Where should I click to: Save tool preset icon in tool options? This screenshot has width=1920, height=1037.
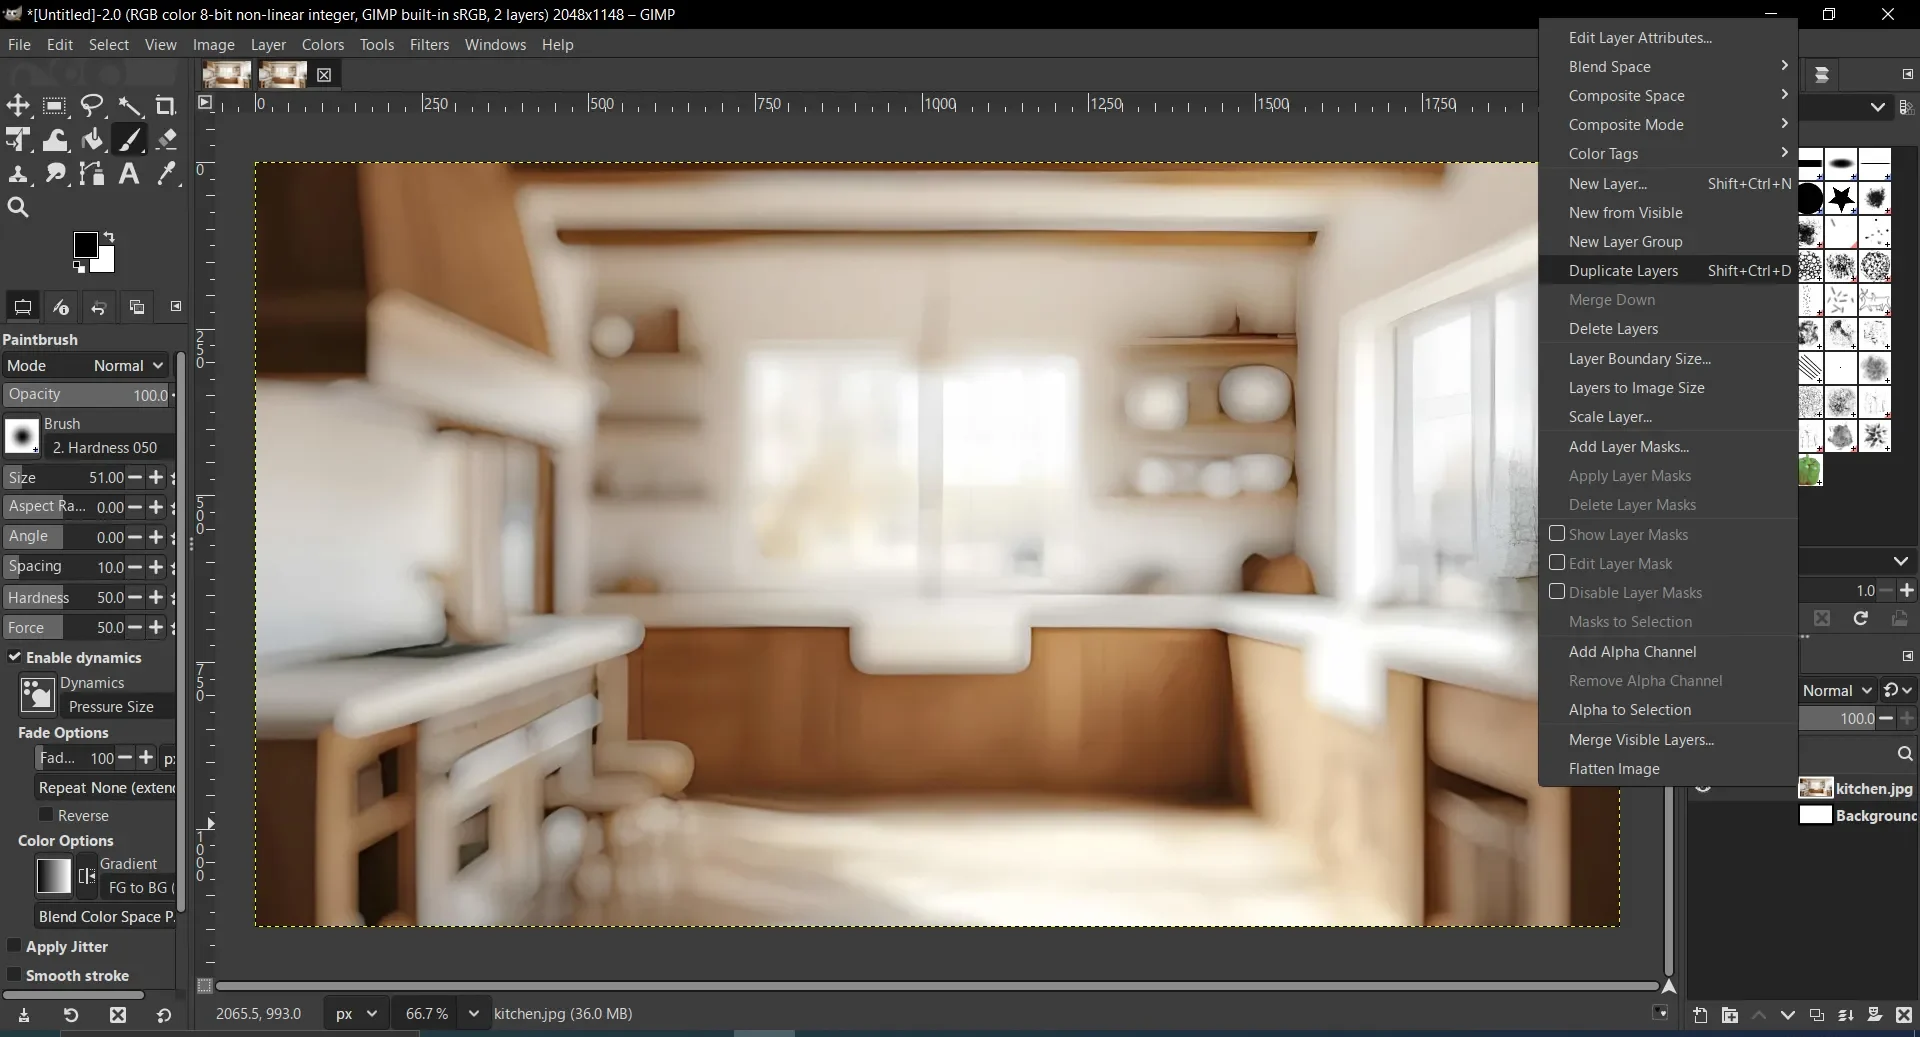pyautogui.click(x=24, y=1015)
